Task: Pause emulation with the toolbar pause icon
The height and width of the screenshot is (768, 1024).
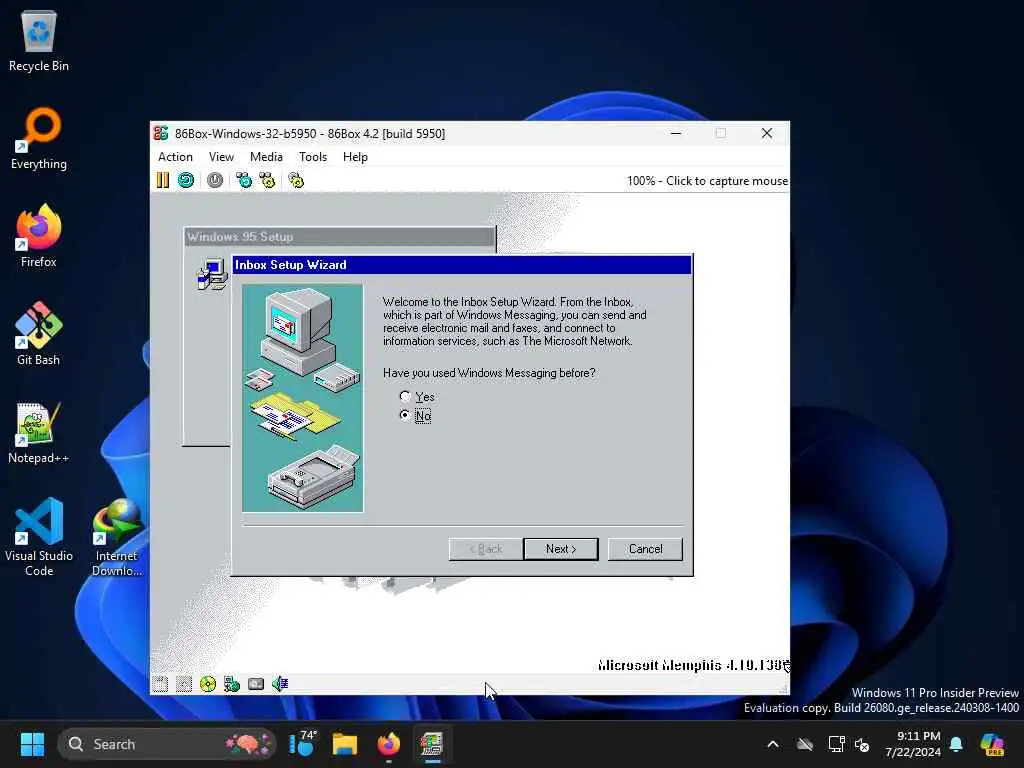Action: (x=163, y=180)
